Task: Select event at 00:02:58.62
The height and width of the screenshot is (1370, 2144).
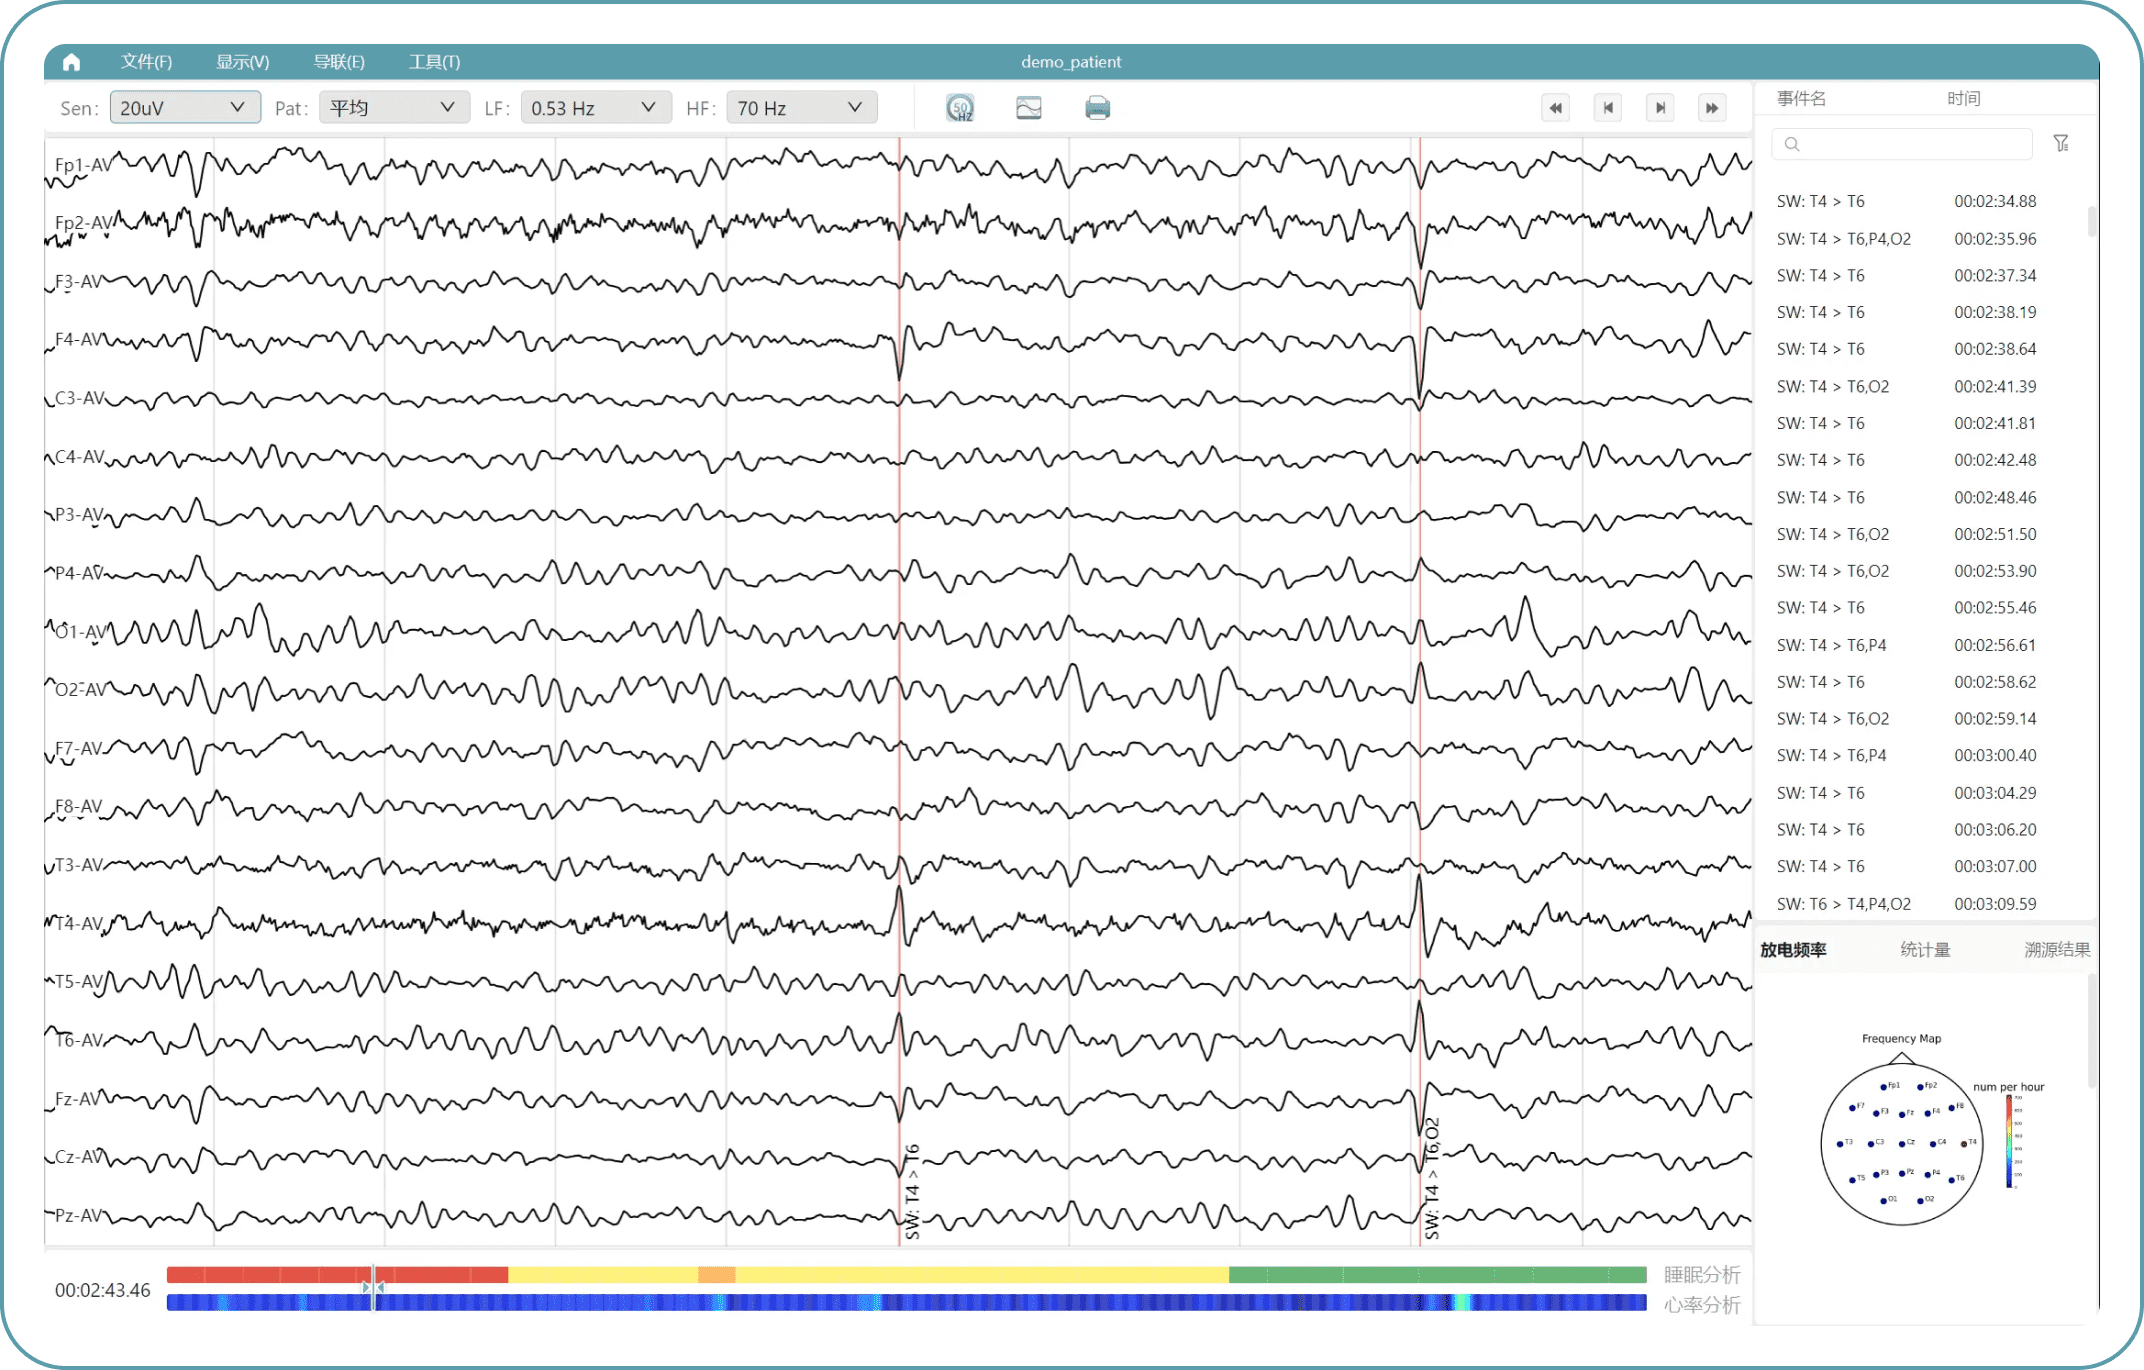Action: point(1907,683)
